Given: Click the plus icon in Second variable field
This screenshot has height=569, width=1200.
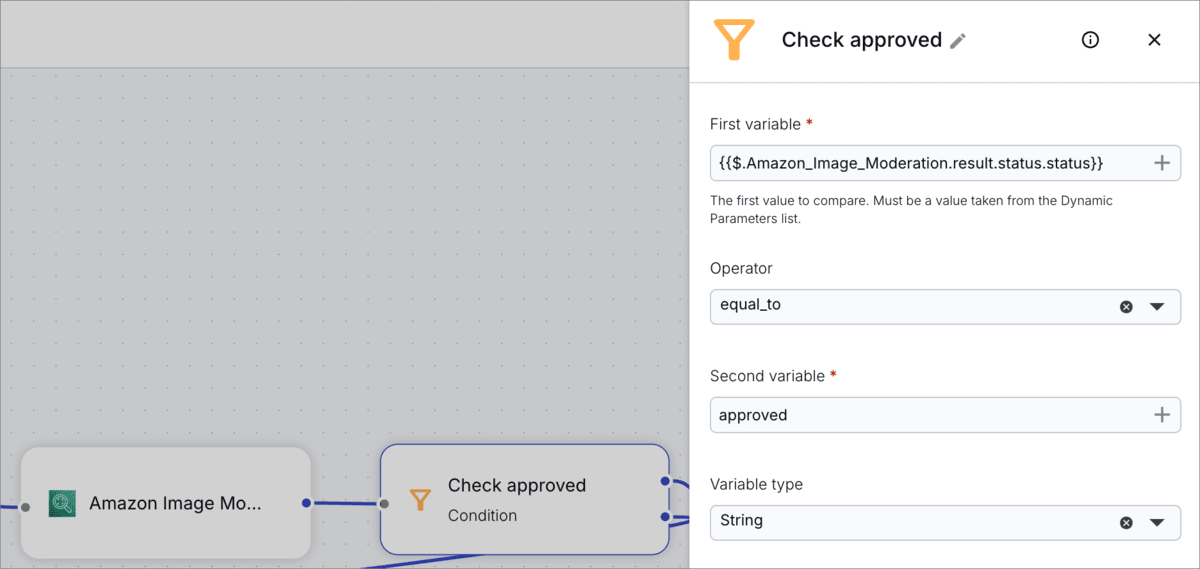Looking at the screenshot, I should click(1162, 415).
